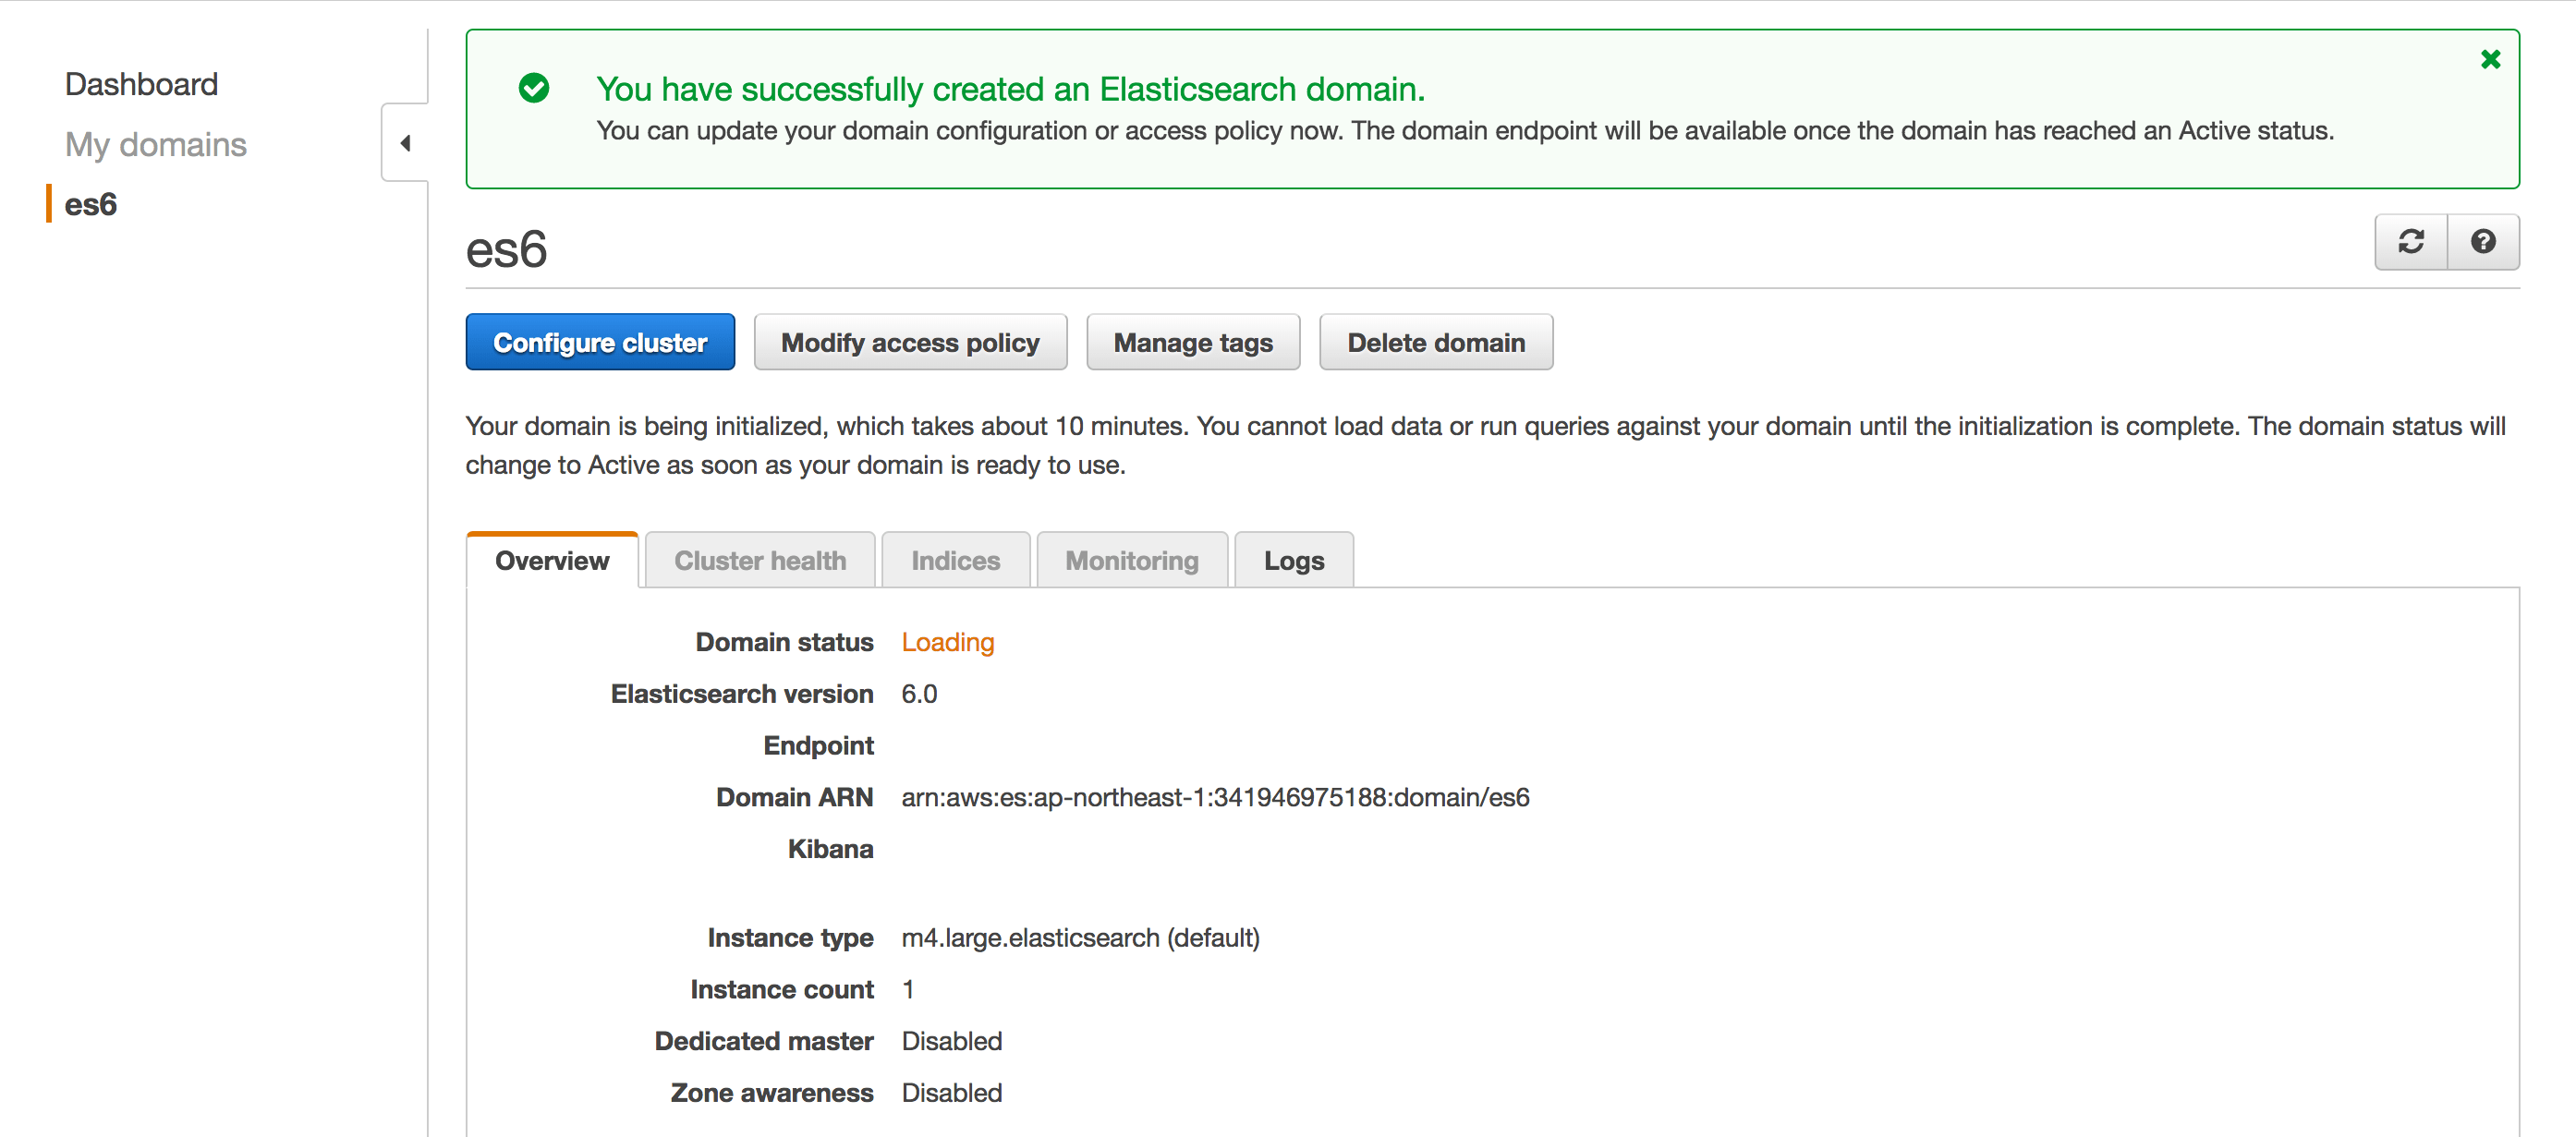Image resolution: width=2576 pixels, height=1137 pixels.
Task: Dismiss the success notification banner
Action: click(x=2490, y=59)
